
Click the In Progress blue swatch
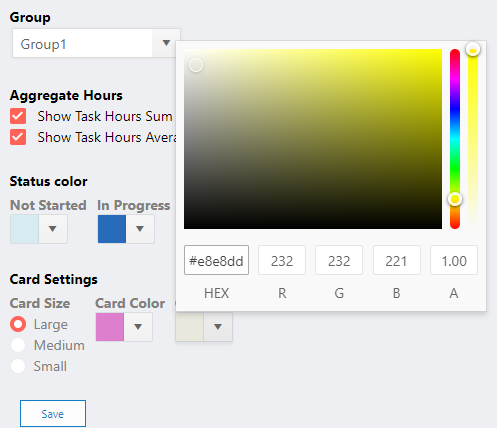pyautogui.click(x=112, y=229)
